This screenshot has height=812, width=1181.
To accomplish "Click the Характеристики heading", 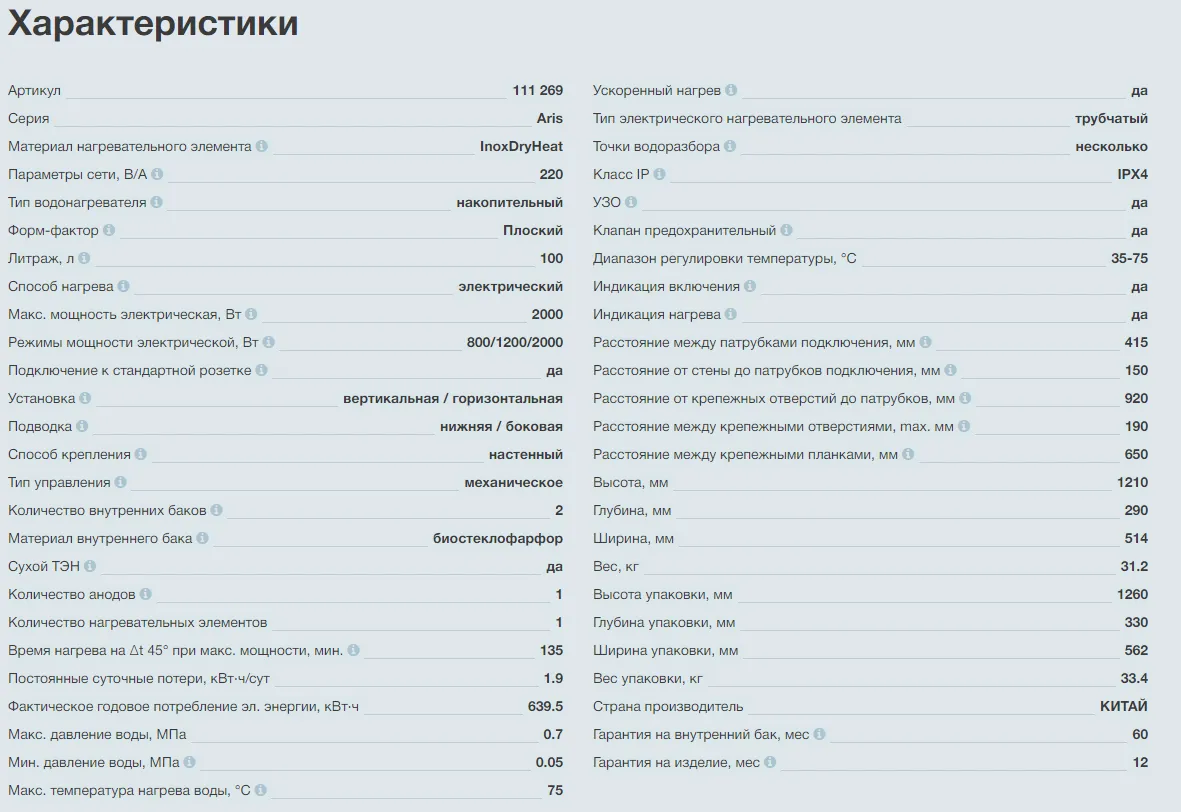I will 153,23.
